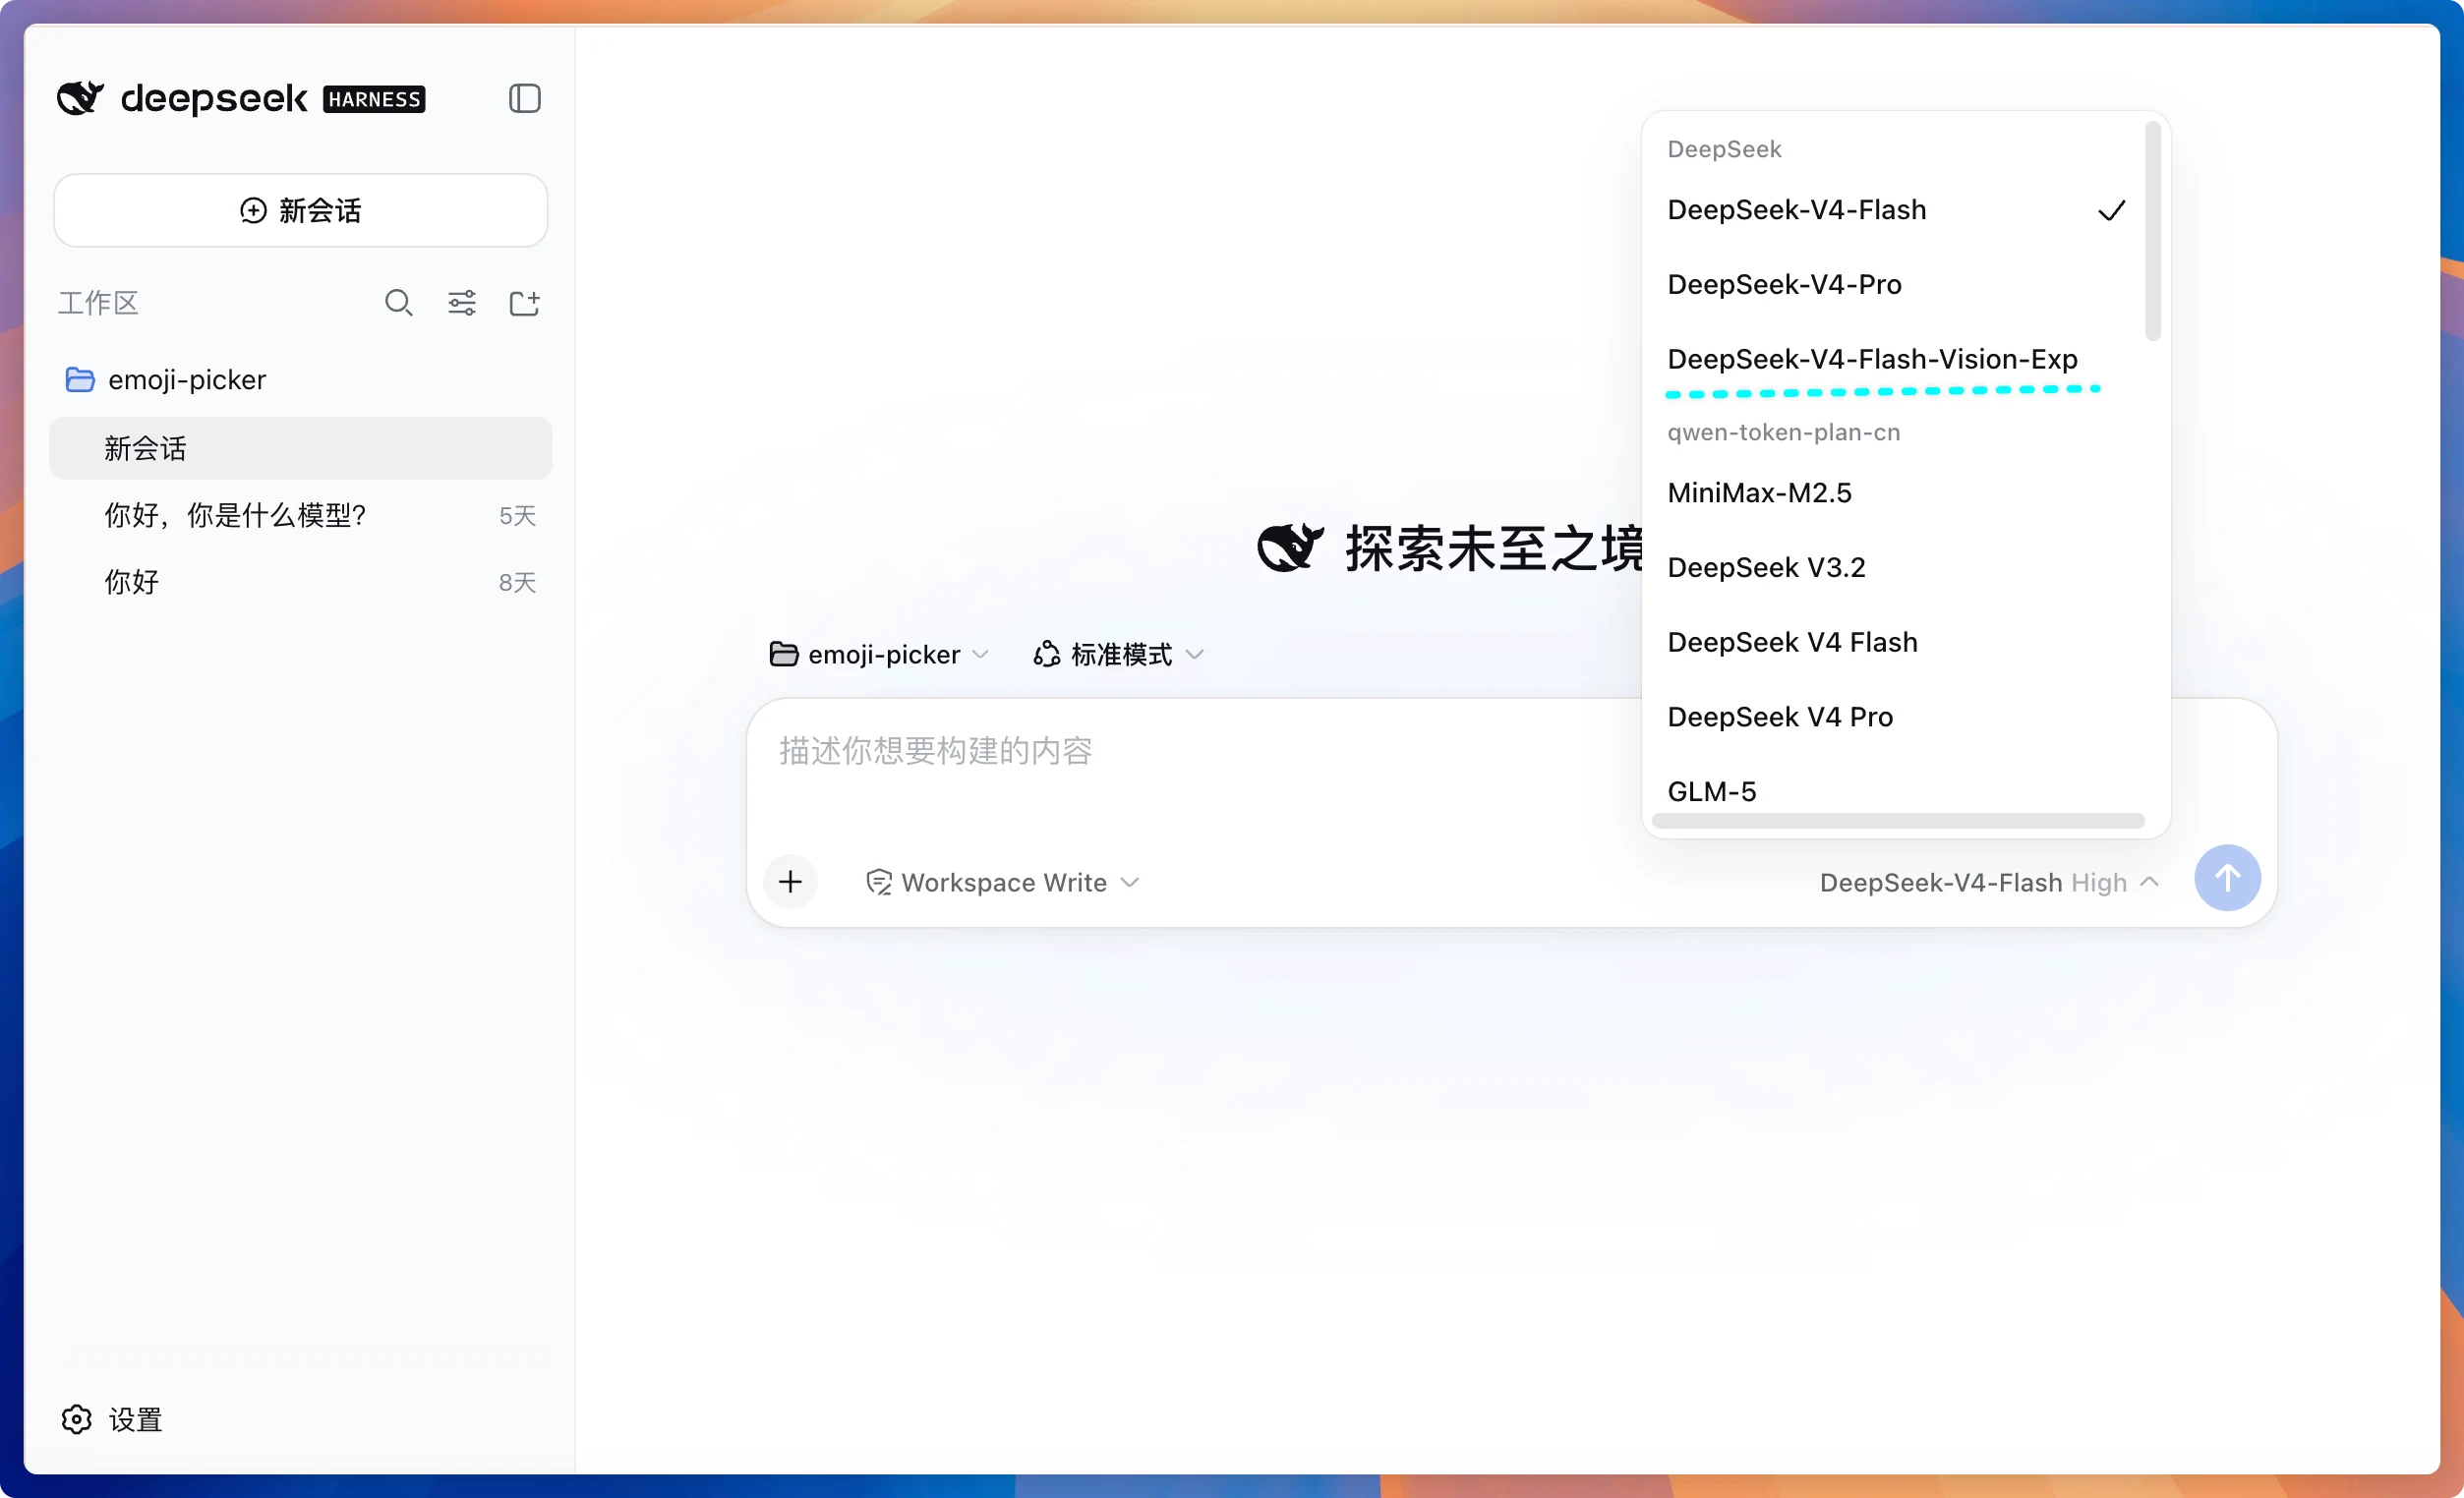The height and width of the screenshot is (1498, 2464).
Task: Open the emoji-picker workspace dropdown above input
Action: (x=879, y=654)
